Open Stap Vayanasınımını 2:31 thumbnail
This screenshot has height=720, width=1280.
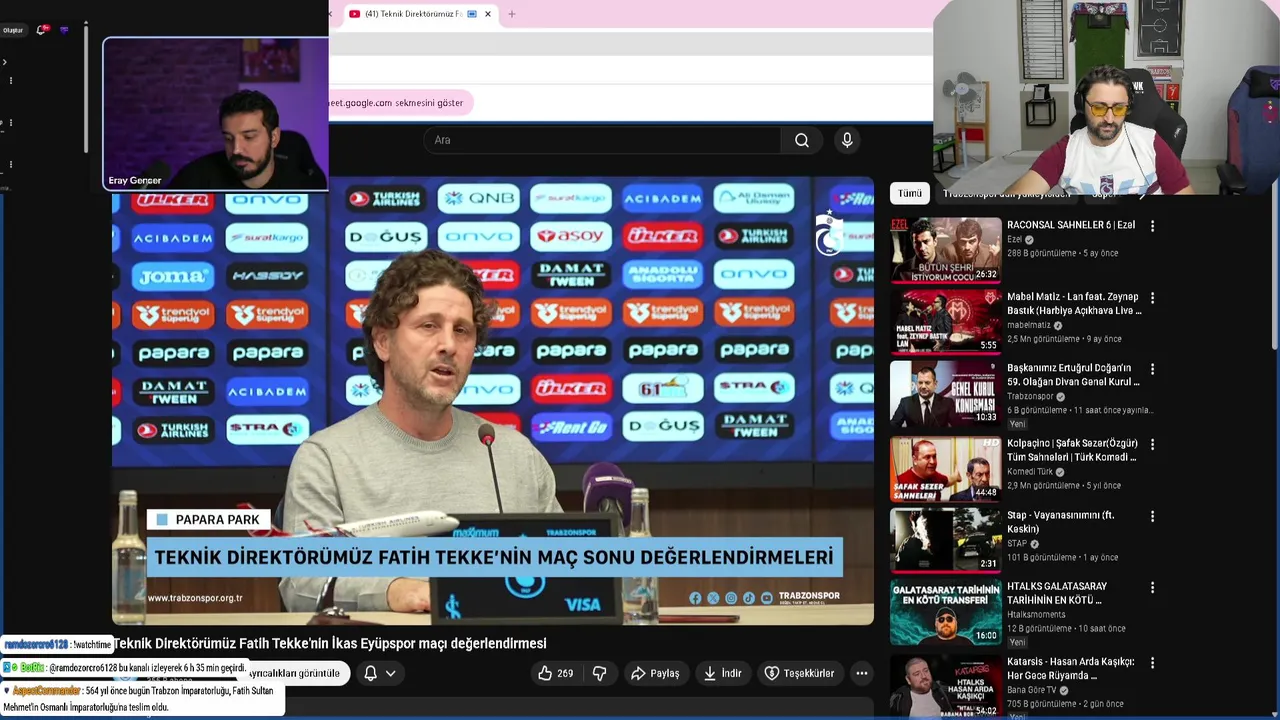pyautogui.click(x=945, y=540)
